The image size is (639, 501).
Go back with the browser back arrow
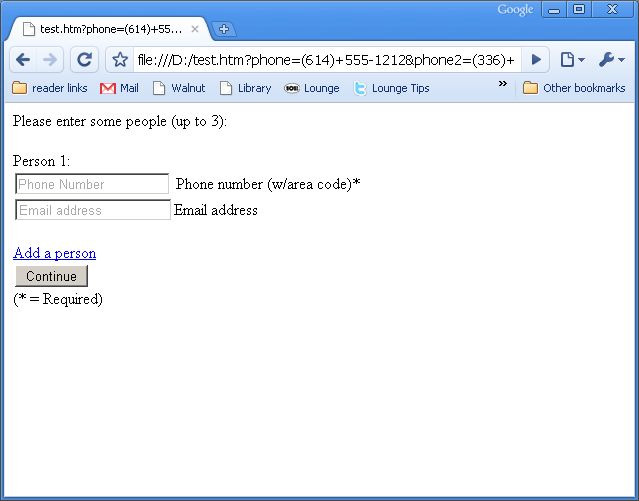click(x=23, y=60)
